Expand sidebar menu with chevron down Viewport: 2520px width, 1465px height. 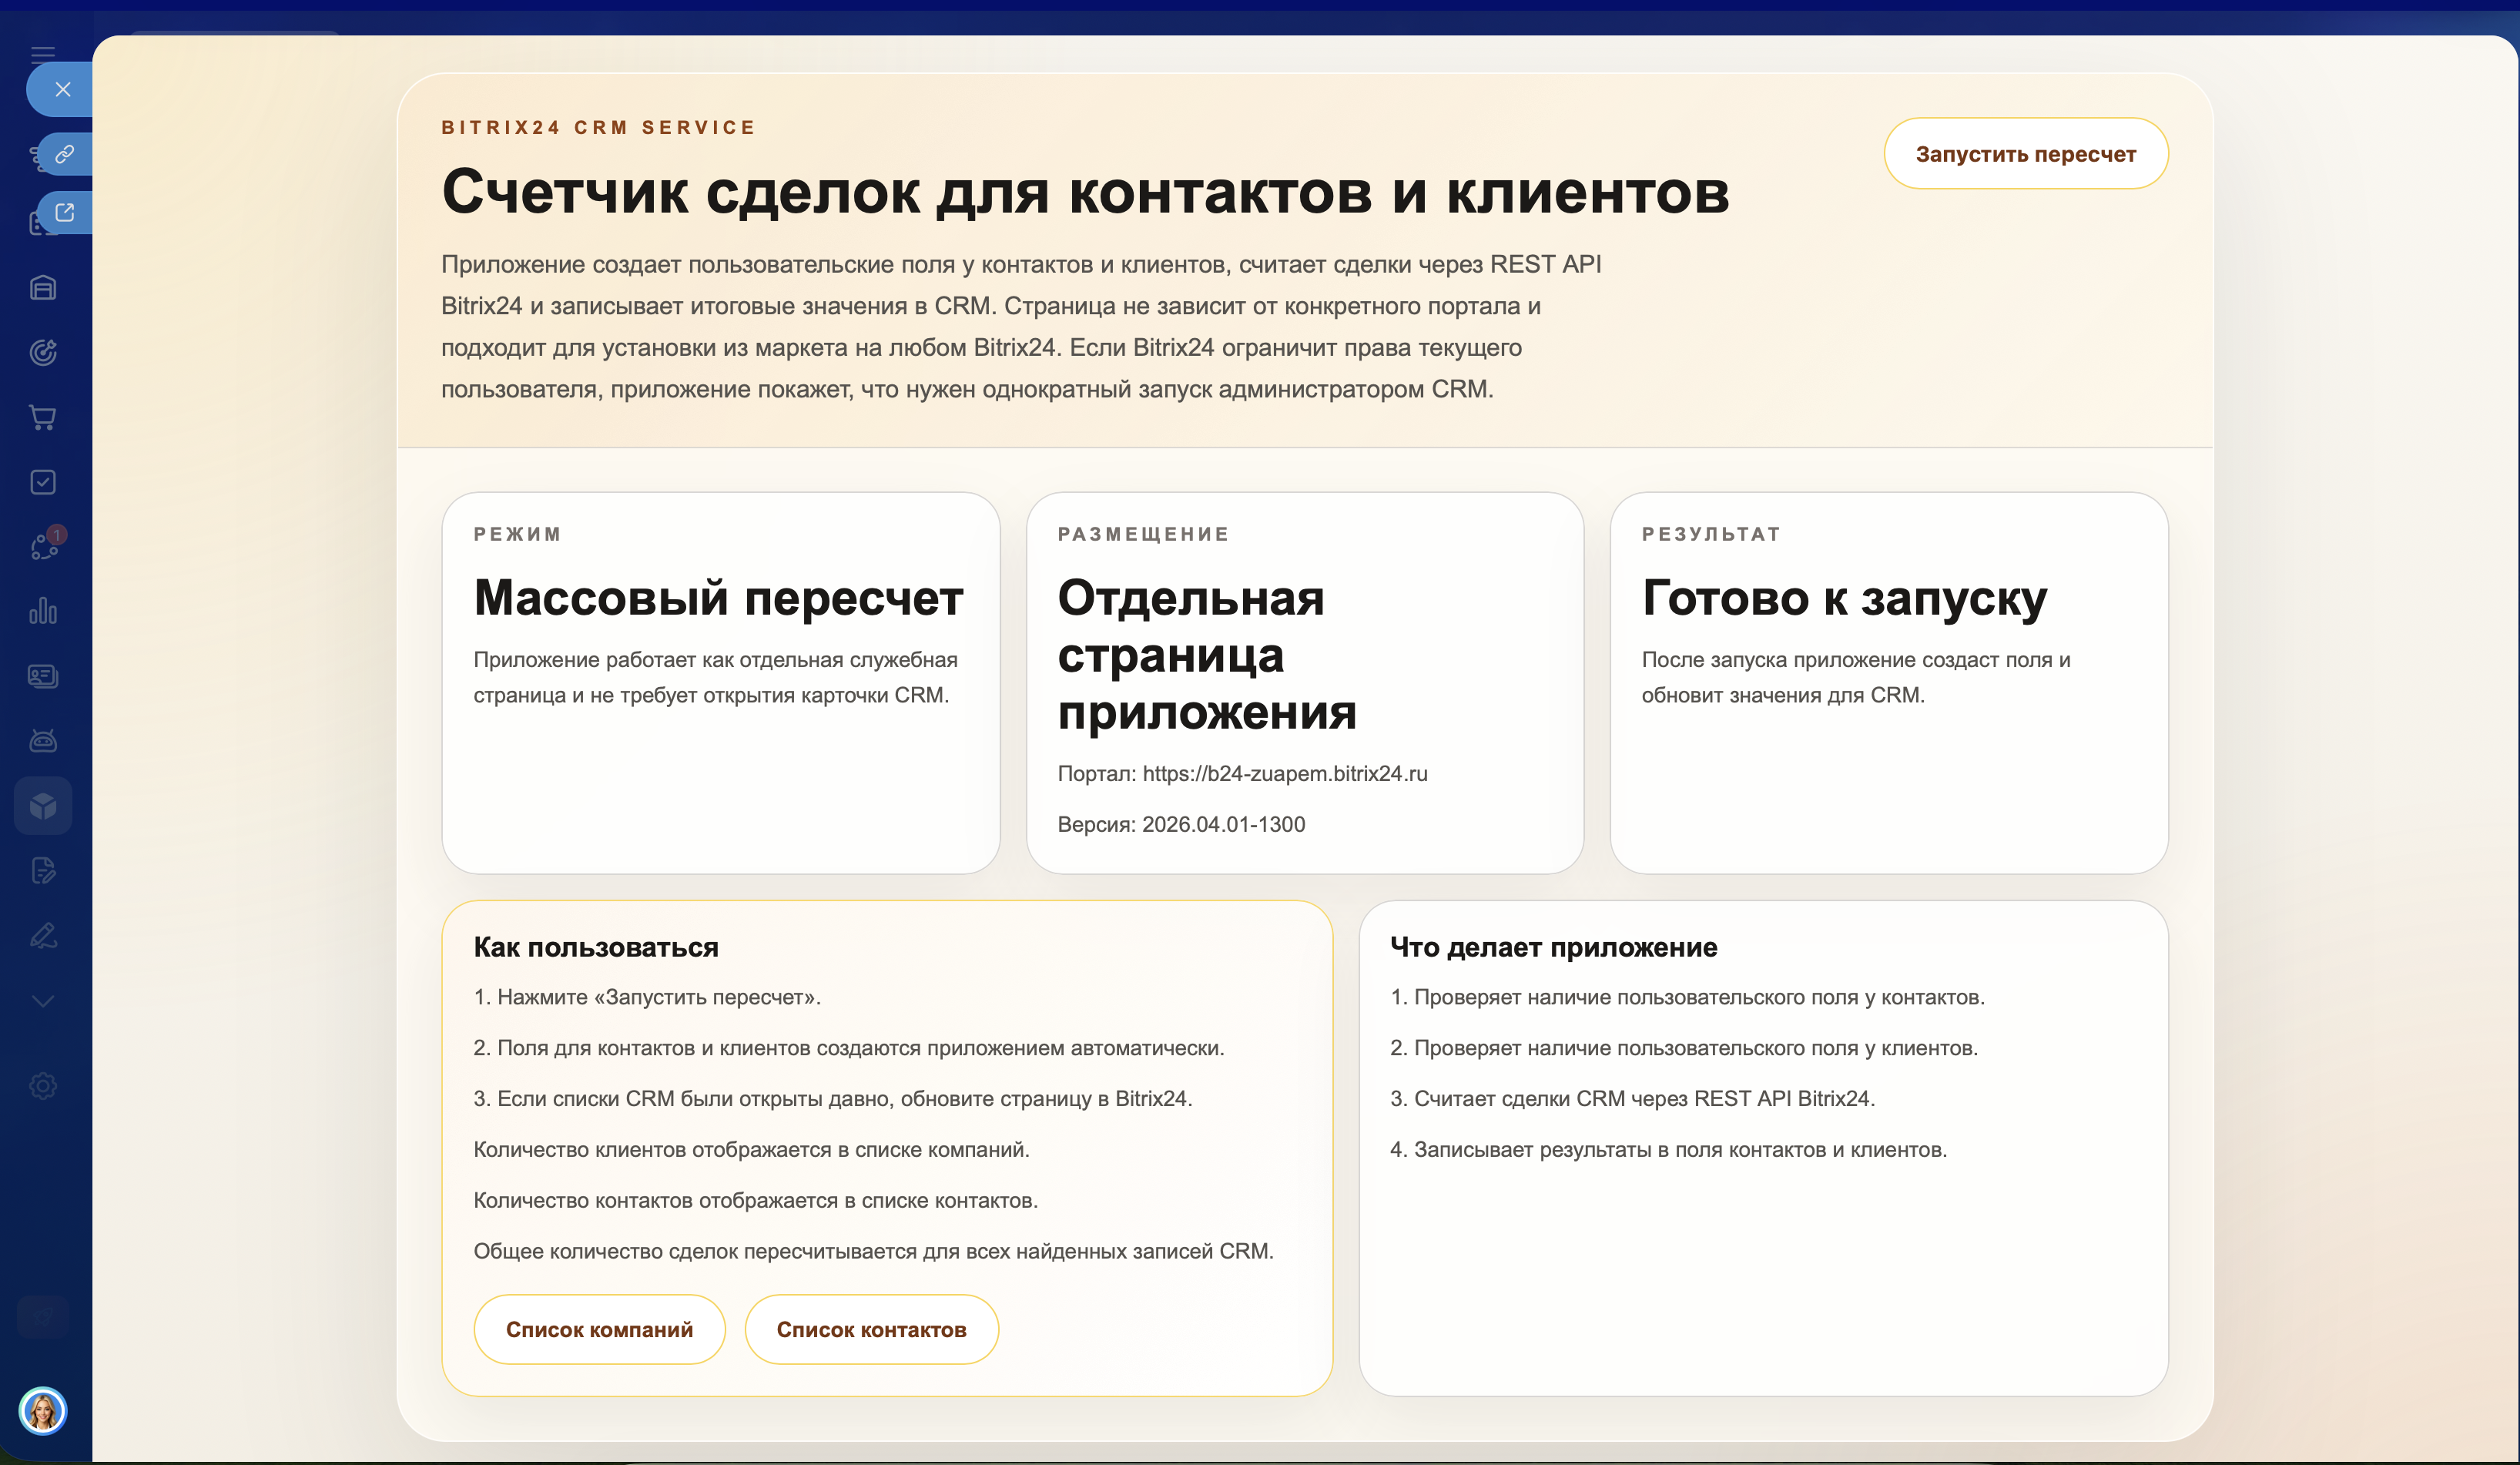(x=43, y=1001)
